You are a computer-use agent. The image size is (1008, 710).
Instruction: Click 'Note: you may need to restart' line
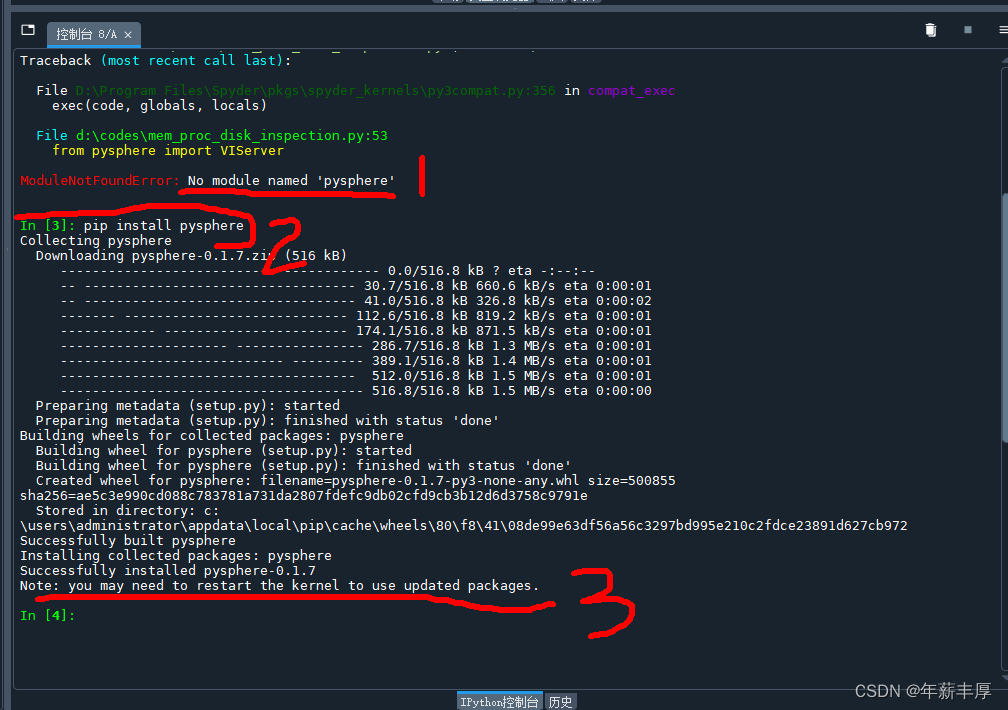[279, 585]
